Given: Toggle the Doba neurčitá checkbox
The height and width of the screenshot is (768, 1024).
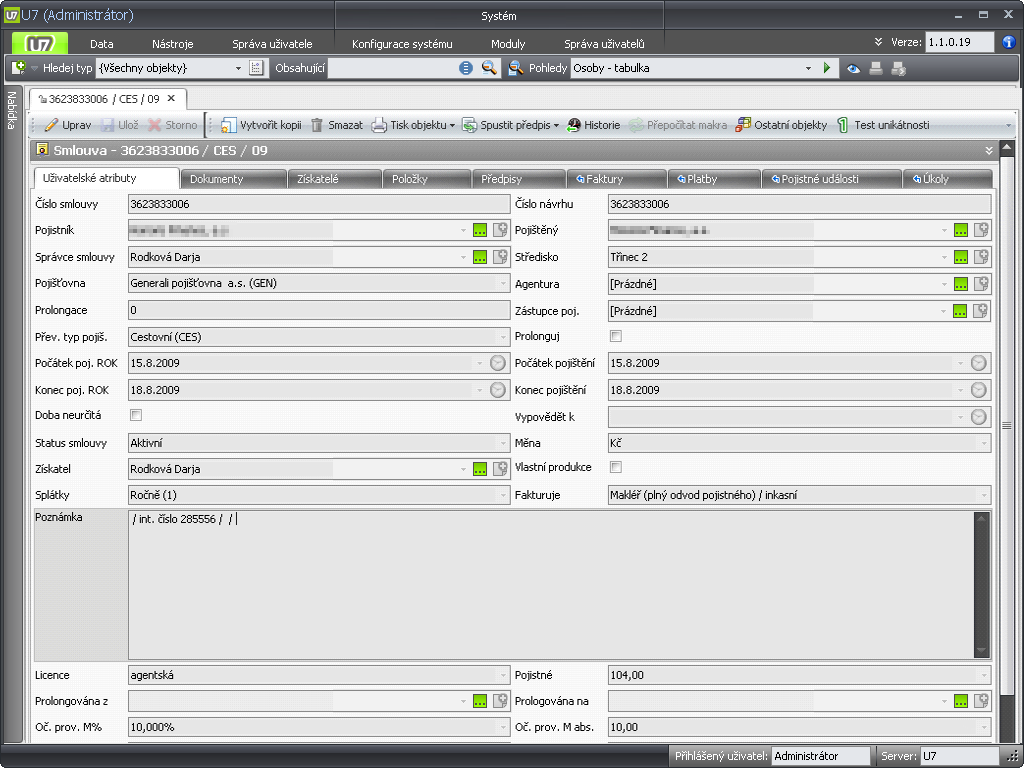Looking at the screenshot, I should click(136, 415).
